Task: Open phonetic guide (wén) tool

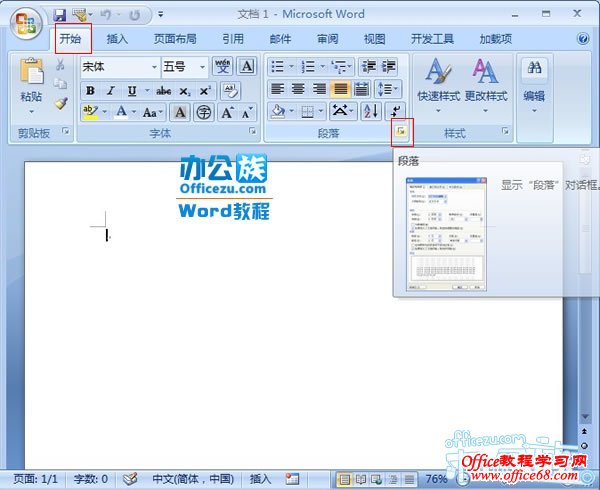Action: (223, 67)
